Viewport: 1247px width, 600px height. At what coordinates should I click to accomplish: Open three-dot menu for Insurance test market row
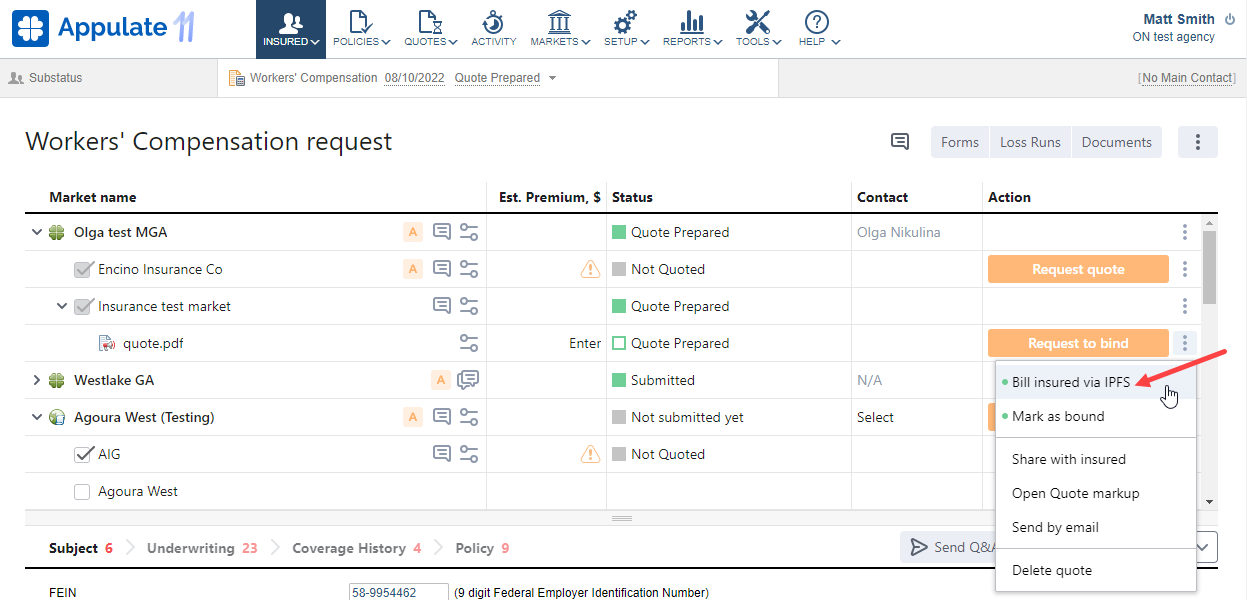[x=1185, y=306]
